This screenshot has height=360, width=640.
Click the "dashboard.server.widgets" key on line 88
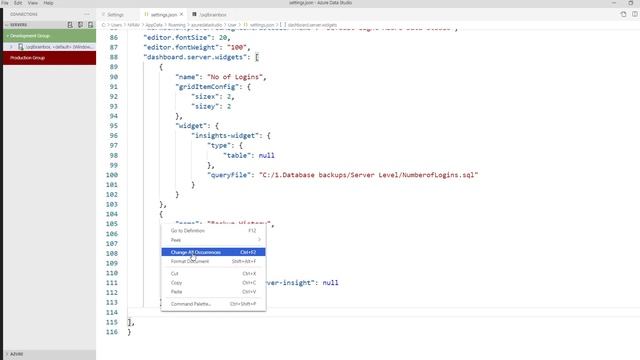(195, 57)
